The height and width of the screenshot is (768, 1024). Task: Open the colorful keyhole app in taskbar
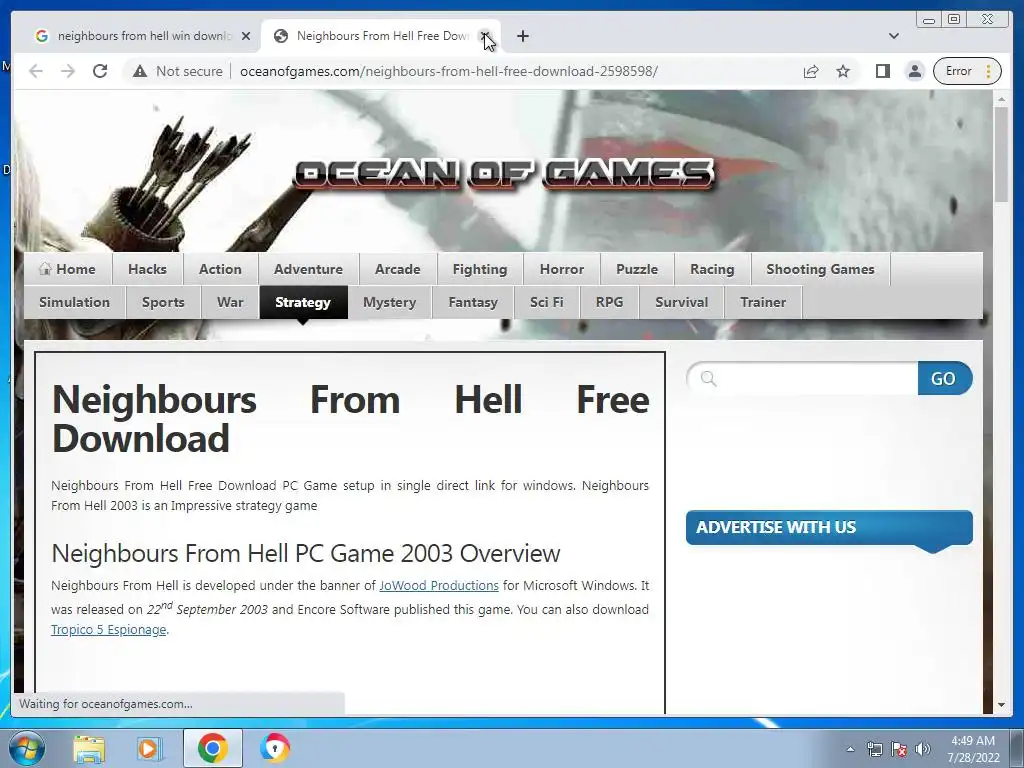pos(274,748)
